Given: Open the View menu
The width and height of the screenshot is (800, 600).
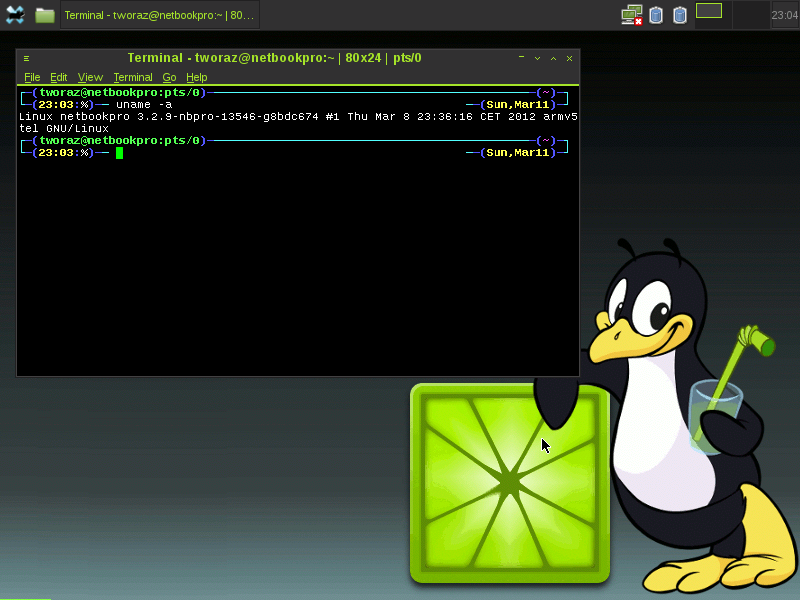Looking at the screenshot, I should [x=90, y=78].
